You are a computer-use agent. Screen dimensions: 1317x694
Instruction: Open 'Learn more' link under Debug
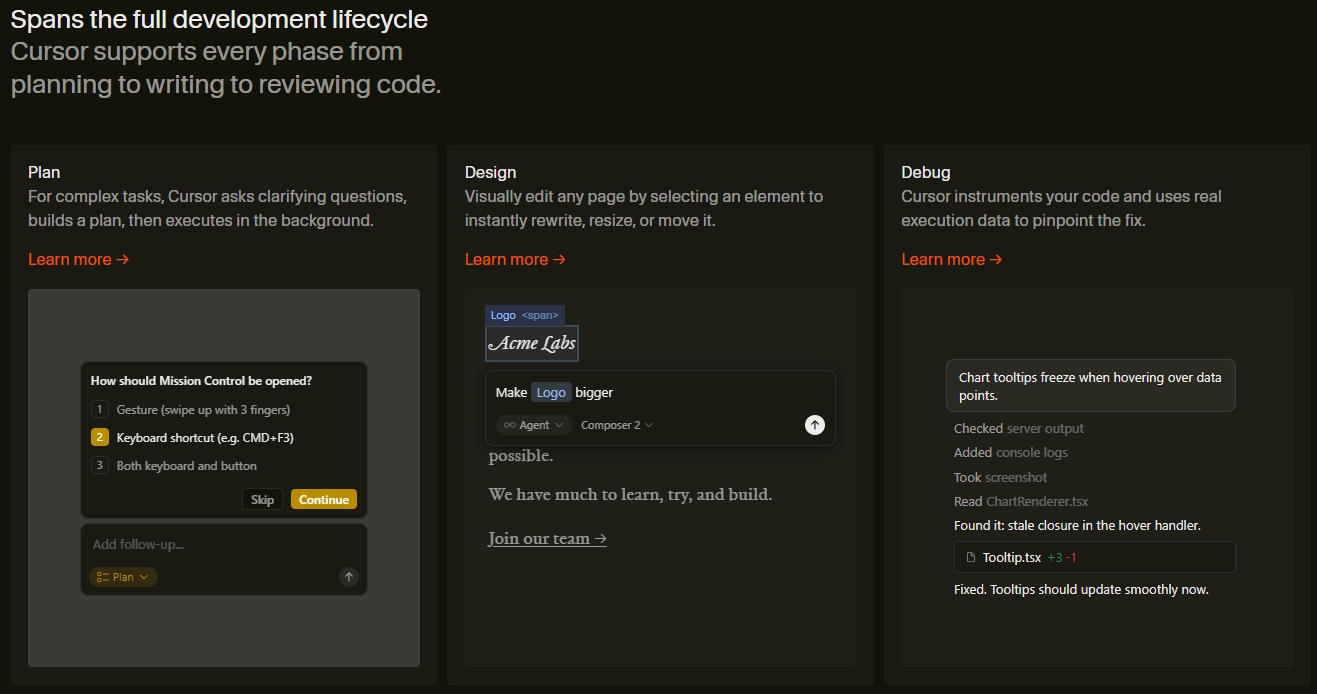pyautogui.click(x=951, y=259)
